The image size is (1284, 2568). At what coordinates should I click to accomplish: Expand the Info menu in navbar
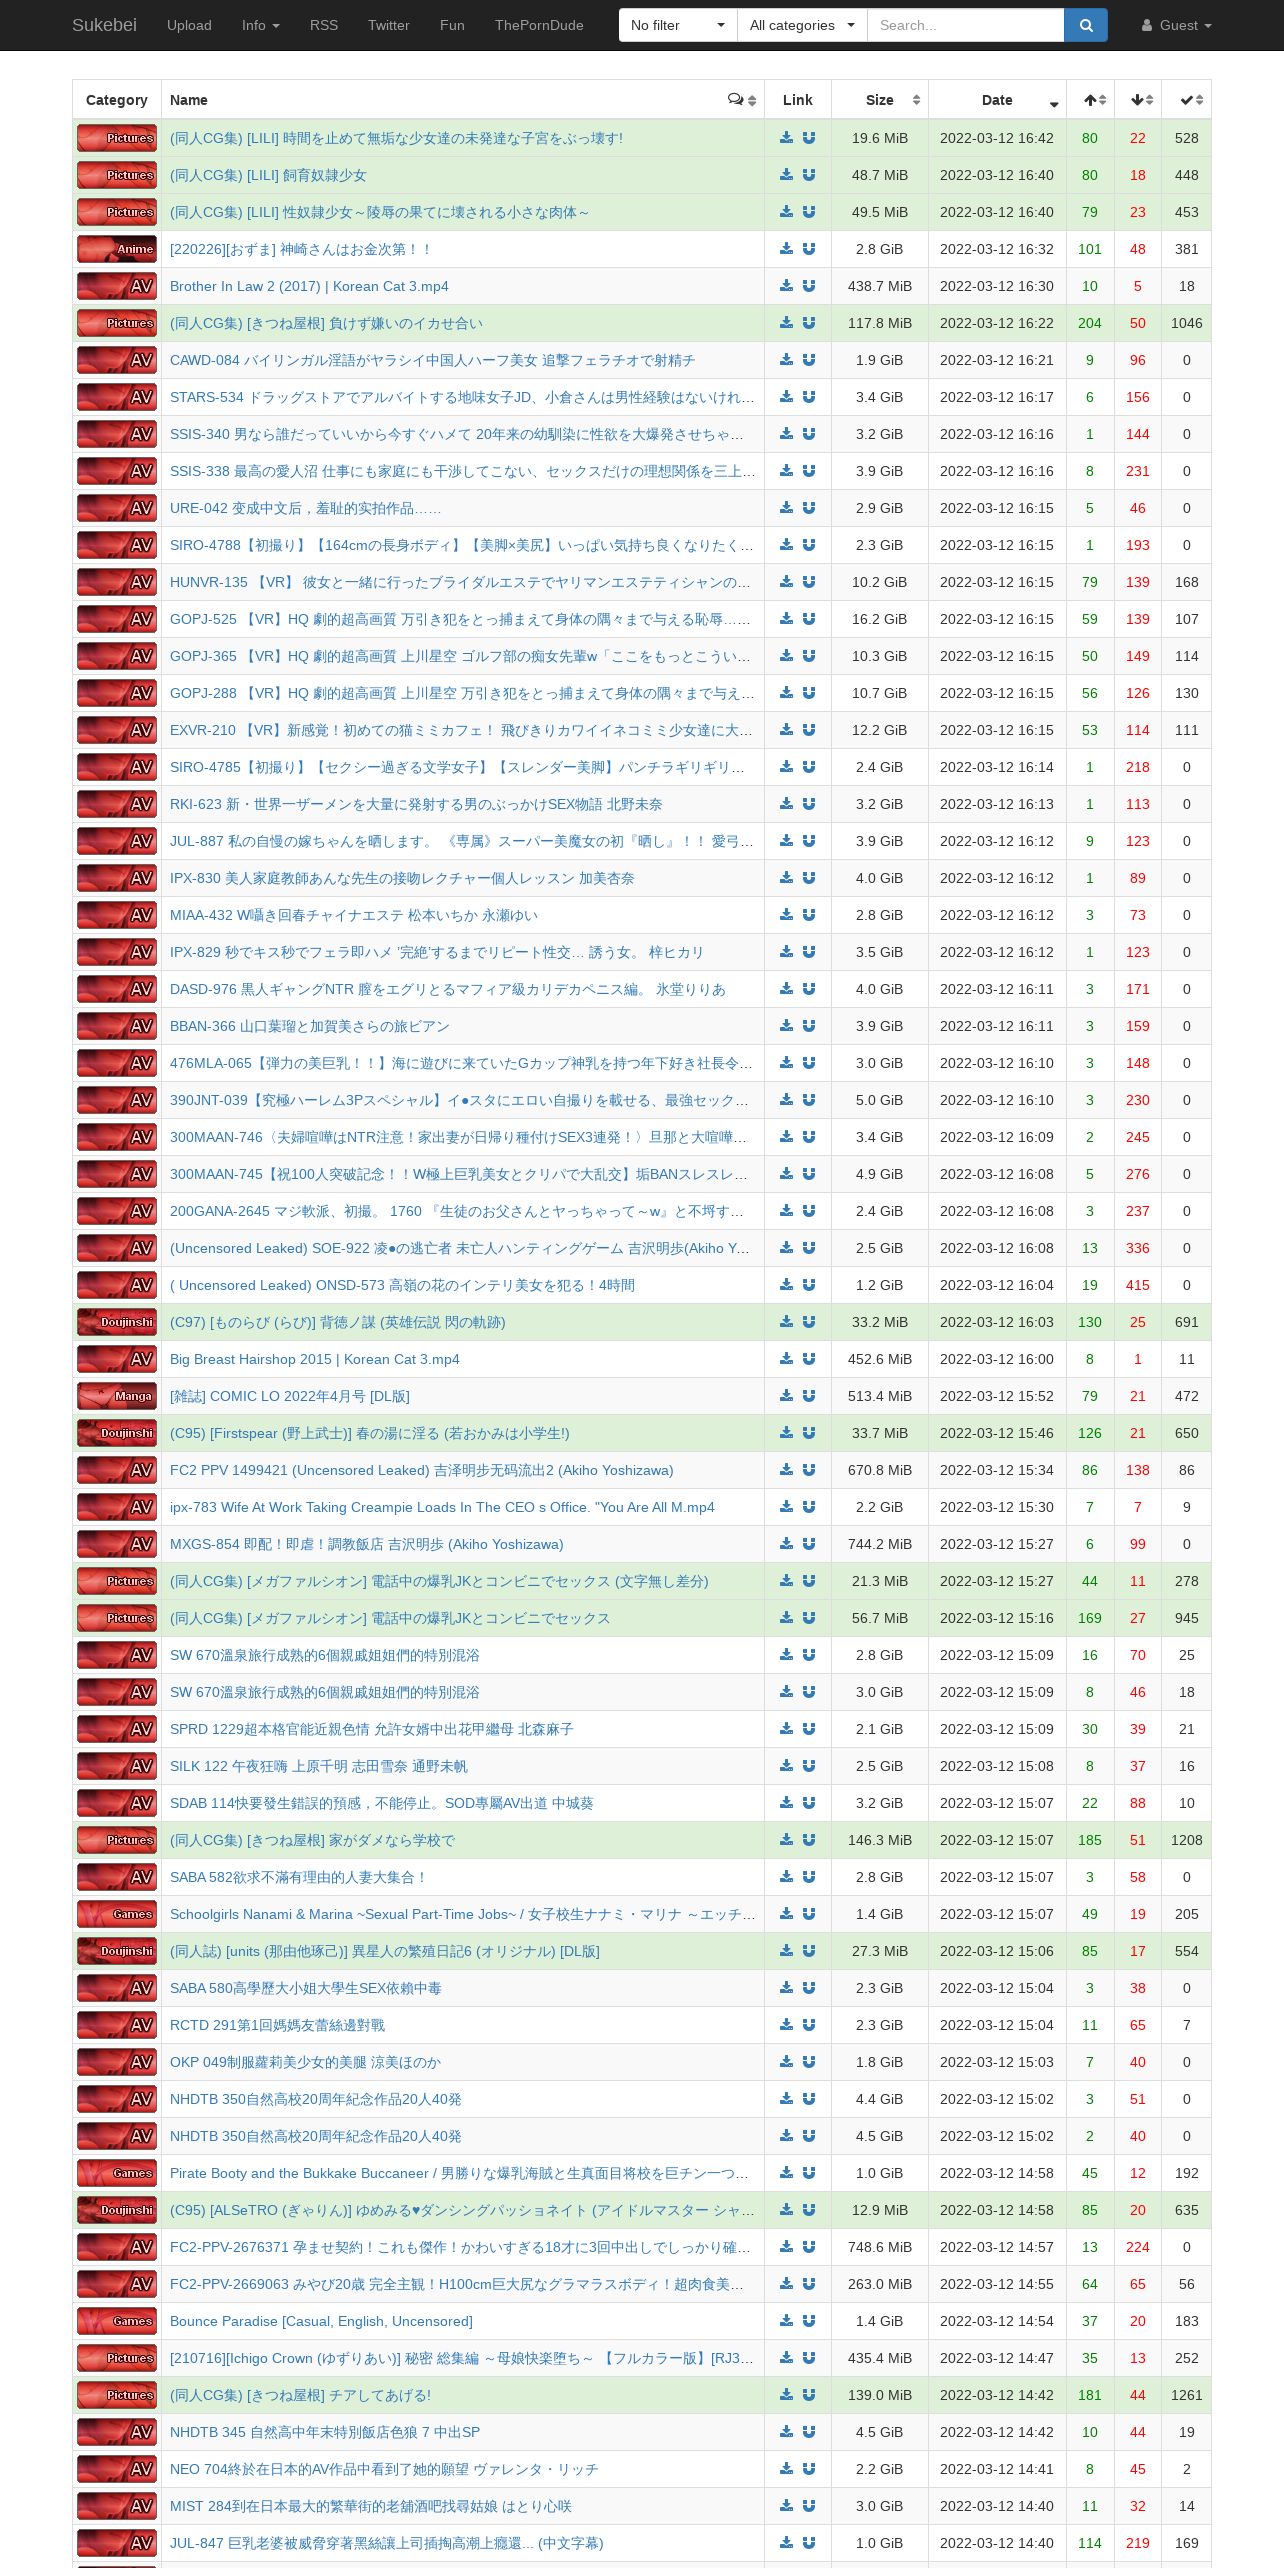point(260,25)
